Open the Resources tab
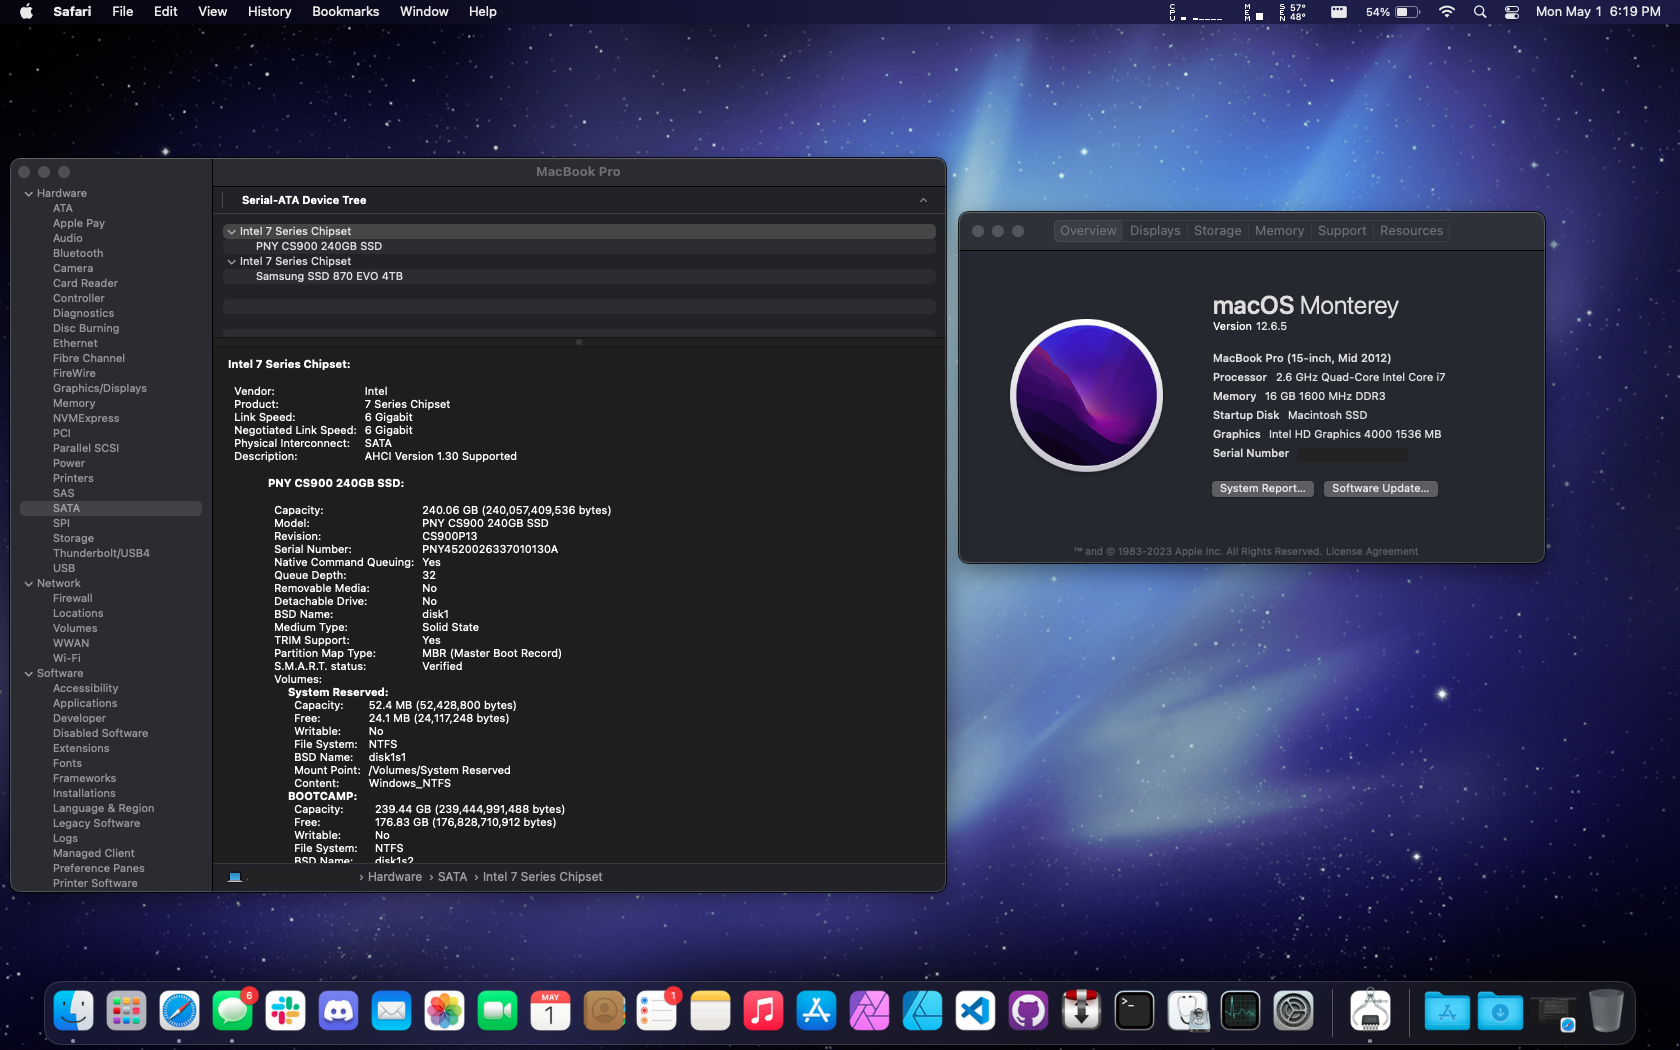The image size is (1680, 1050). [1411, 231]
